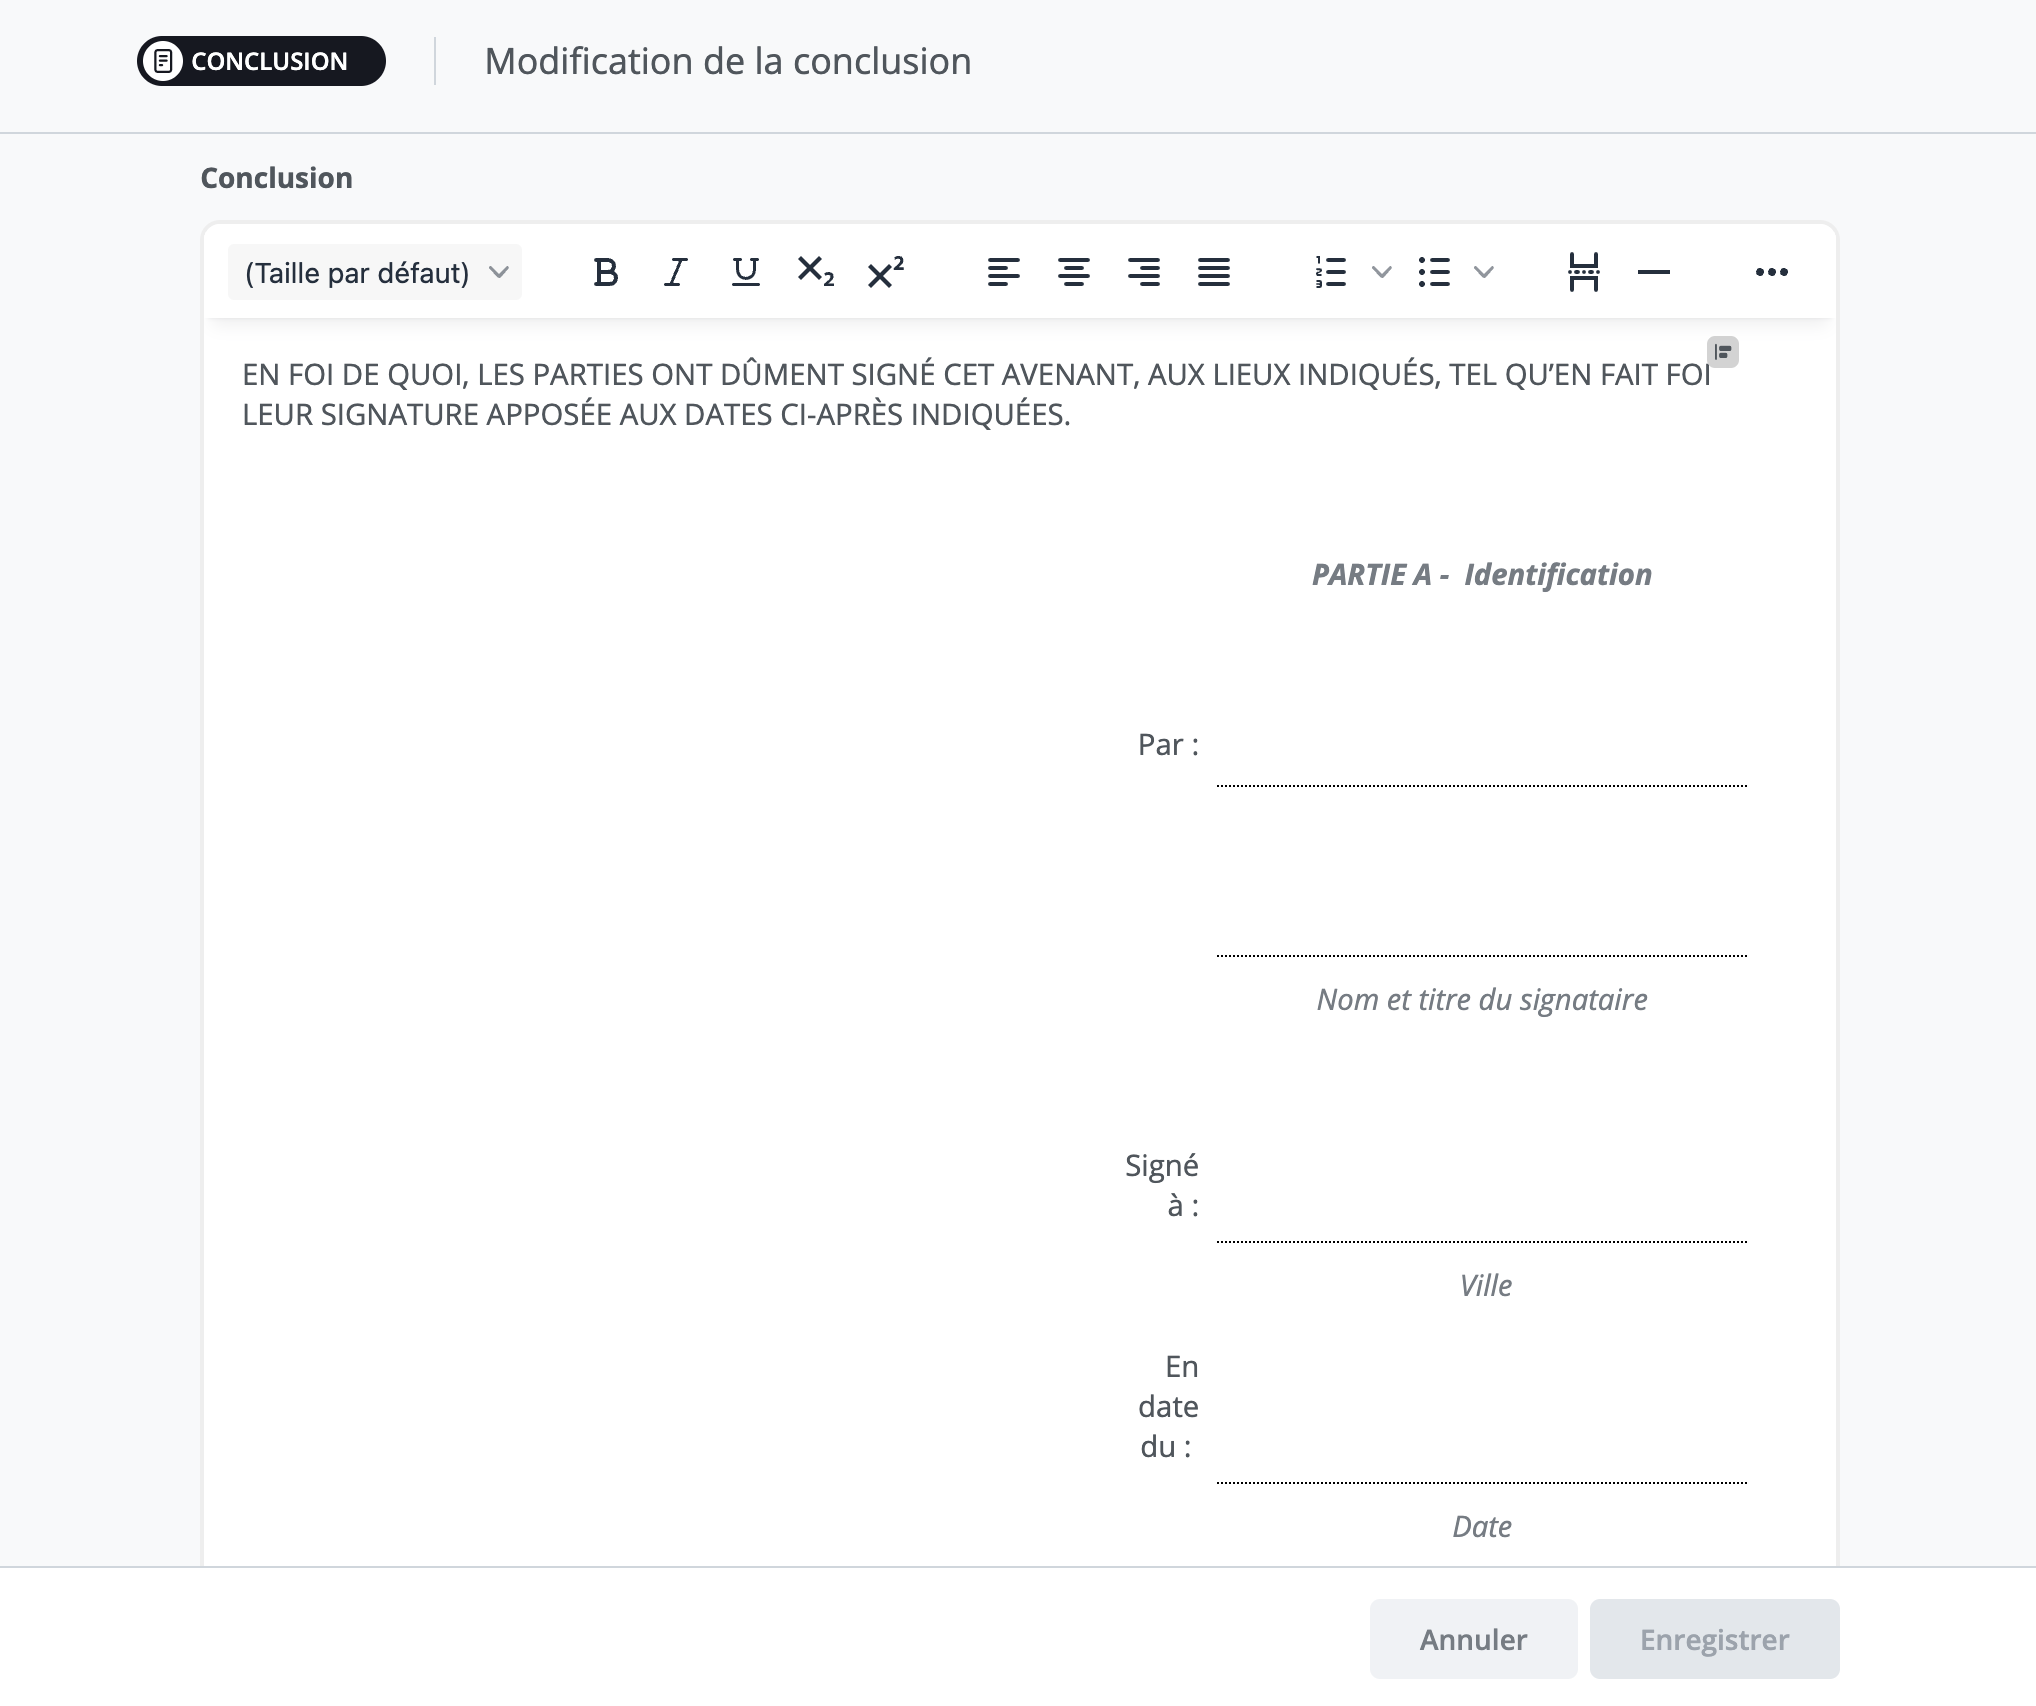The image size is (2036, 1706).
Task: Toggle underline formatting
Action: point(745,272)
